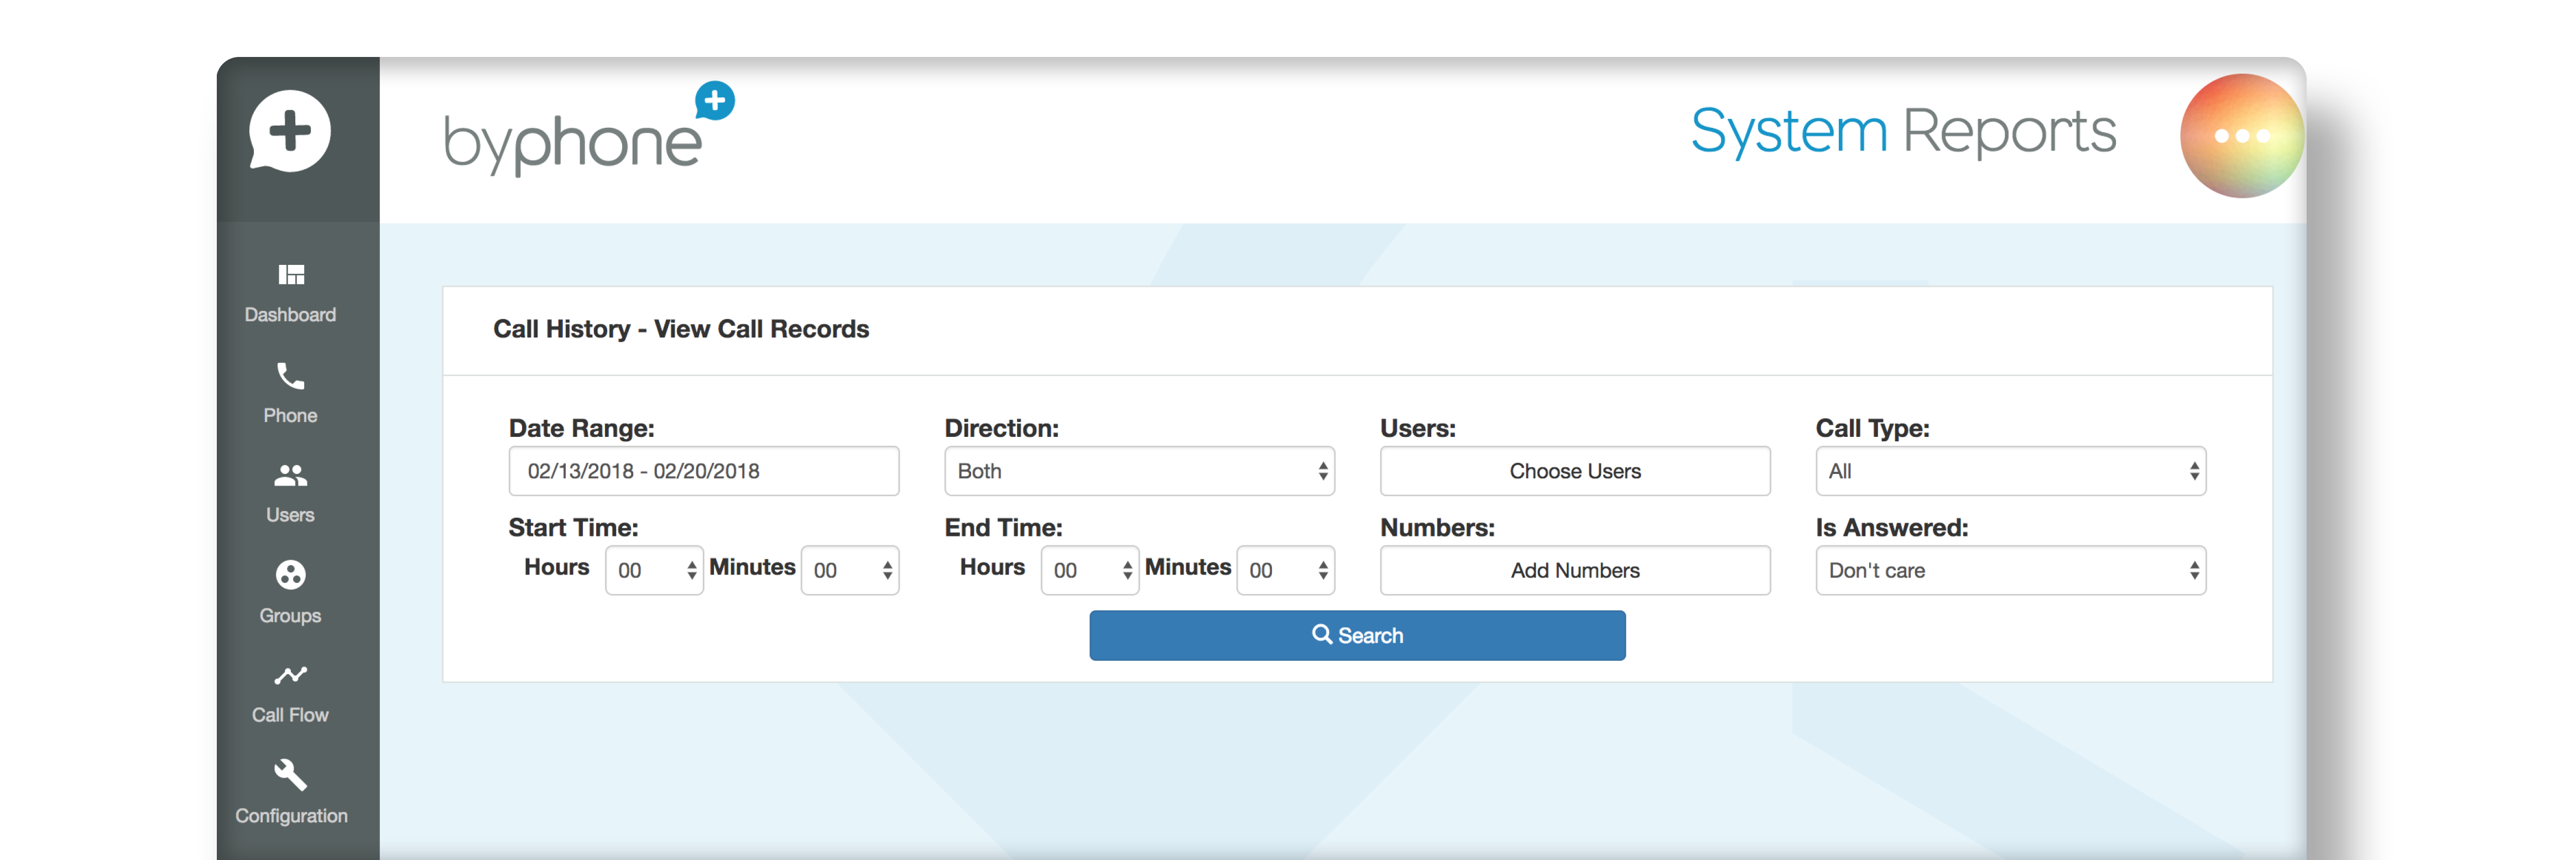
Task: Click the Date Range input field
Action: 703,471
